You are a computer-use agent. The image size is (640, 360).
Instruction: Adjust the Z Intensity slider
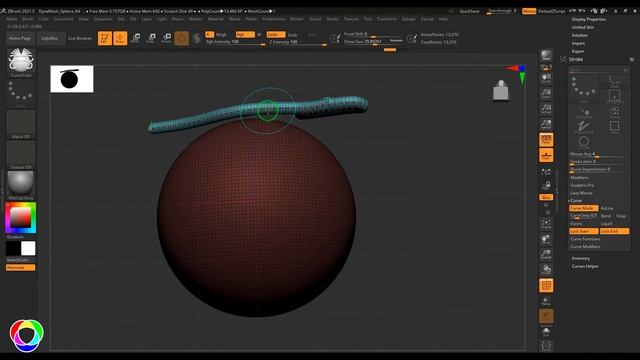(298, 42)
